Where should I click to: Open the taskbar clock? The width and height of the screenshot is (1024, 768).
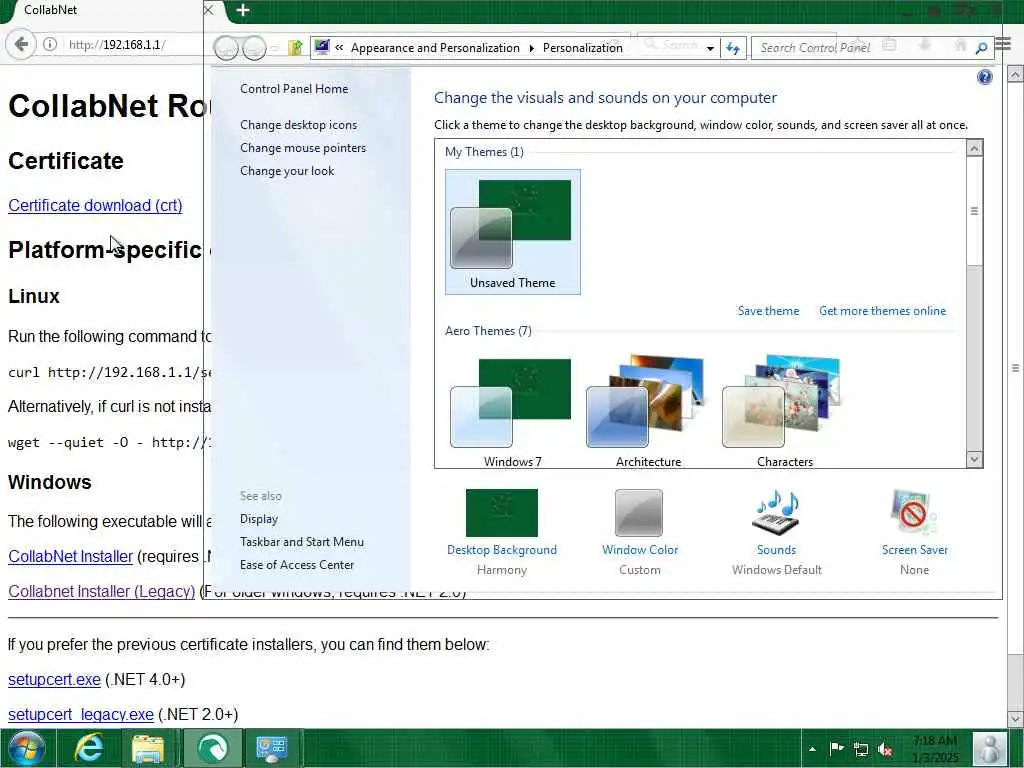(x=936, y=749)
